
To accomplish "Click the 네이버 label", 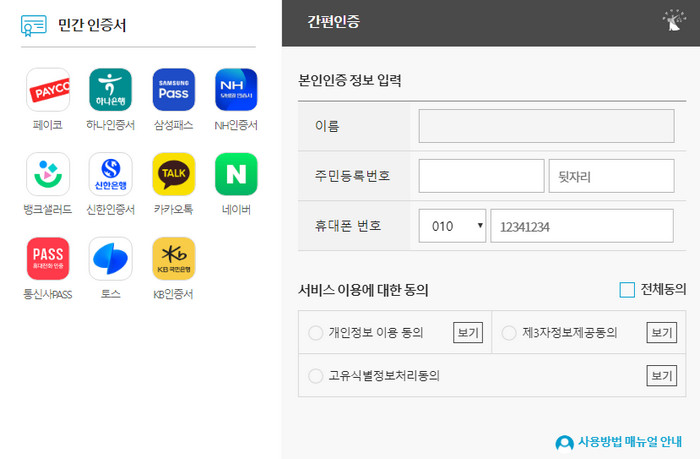I will click(236, 209).
